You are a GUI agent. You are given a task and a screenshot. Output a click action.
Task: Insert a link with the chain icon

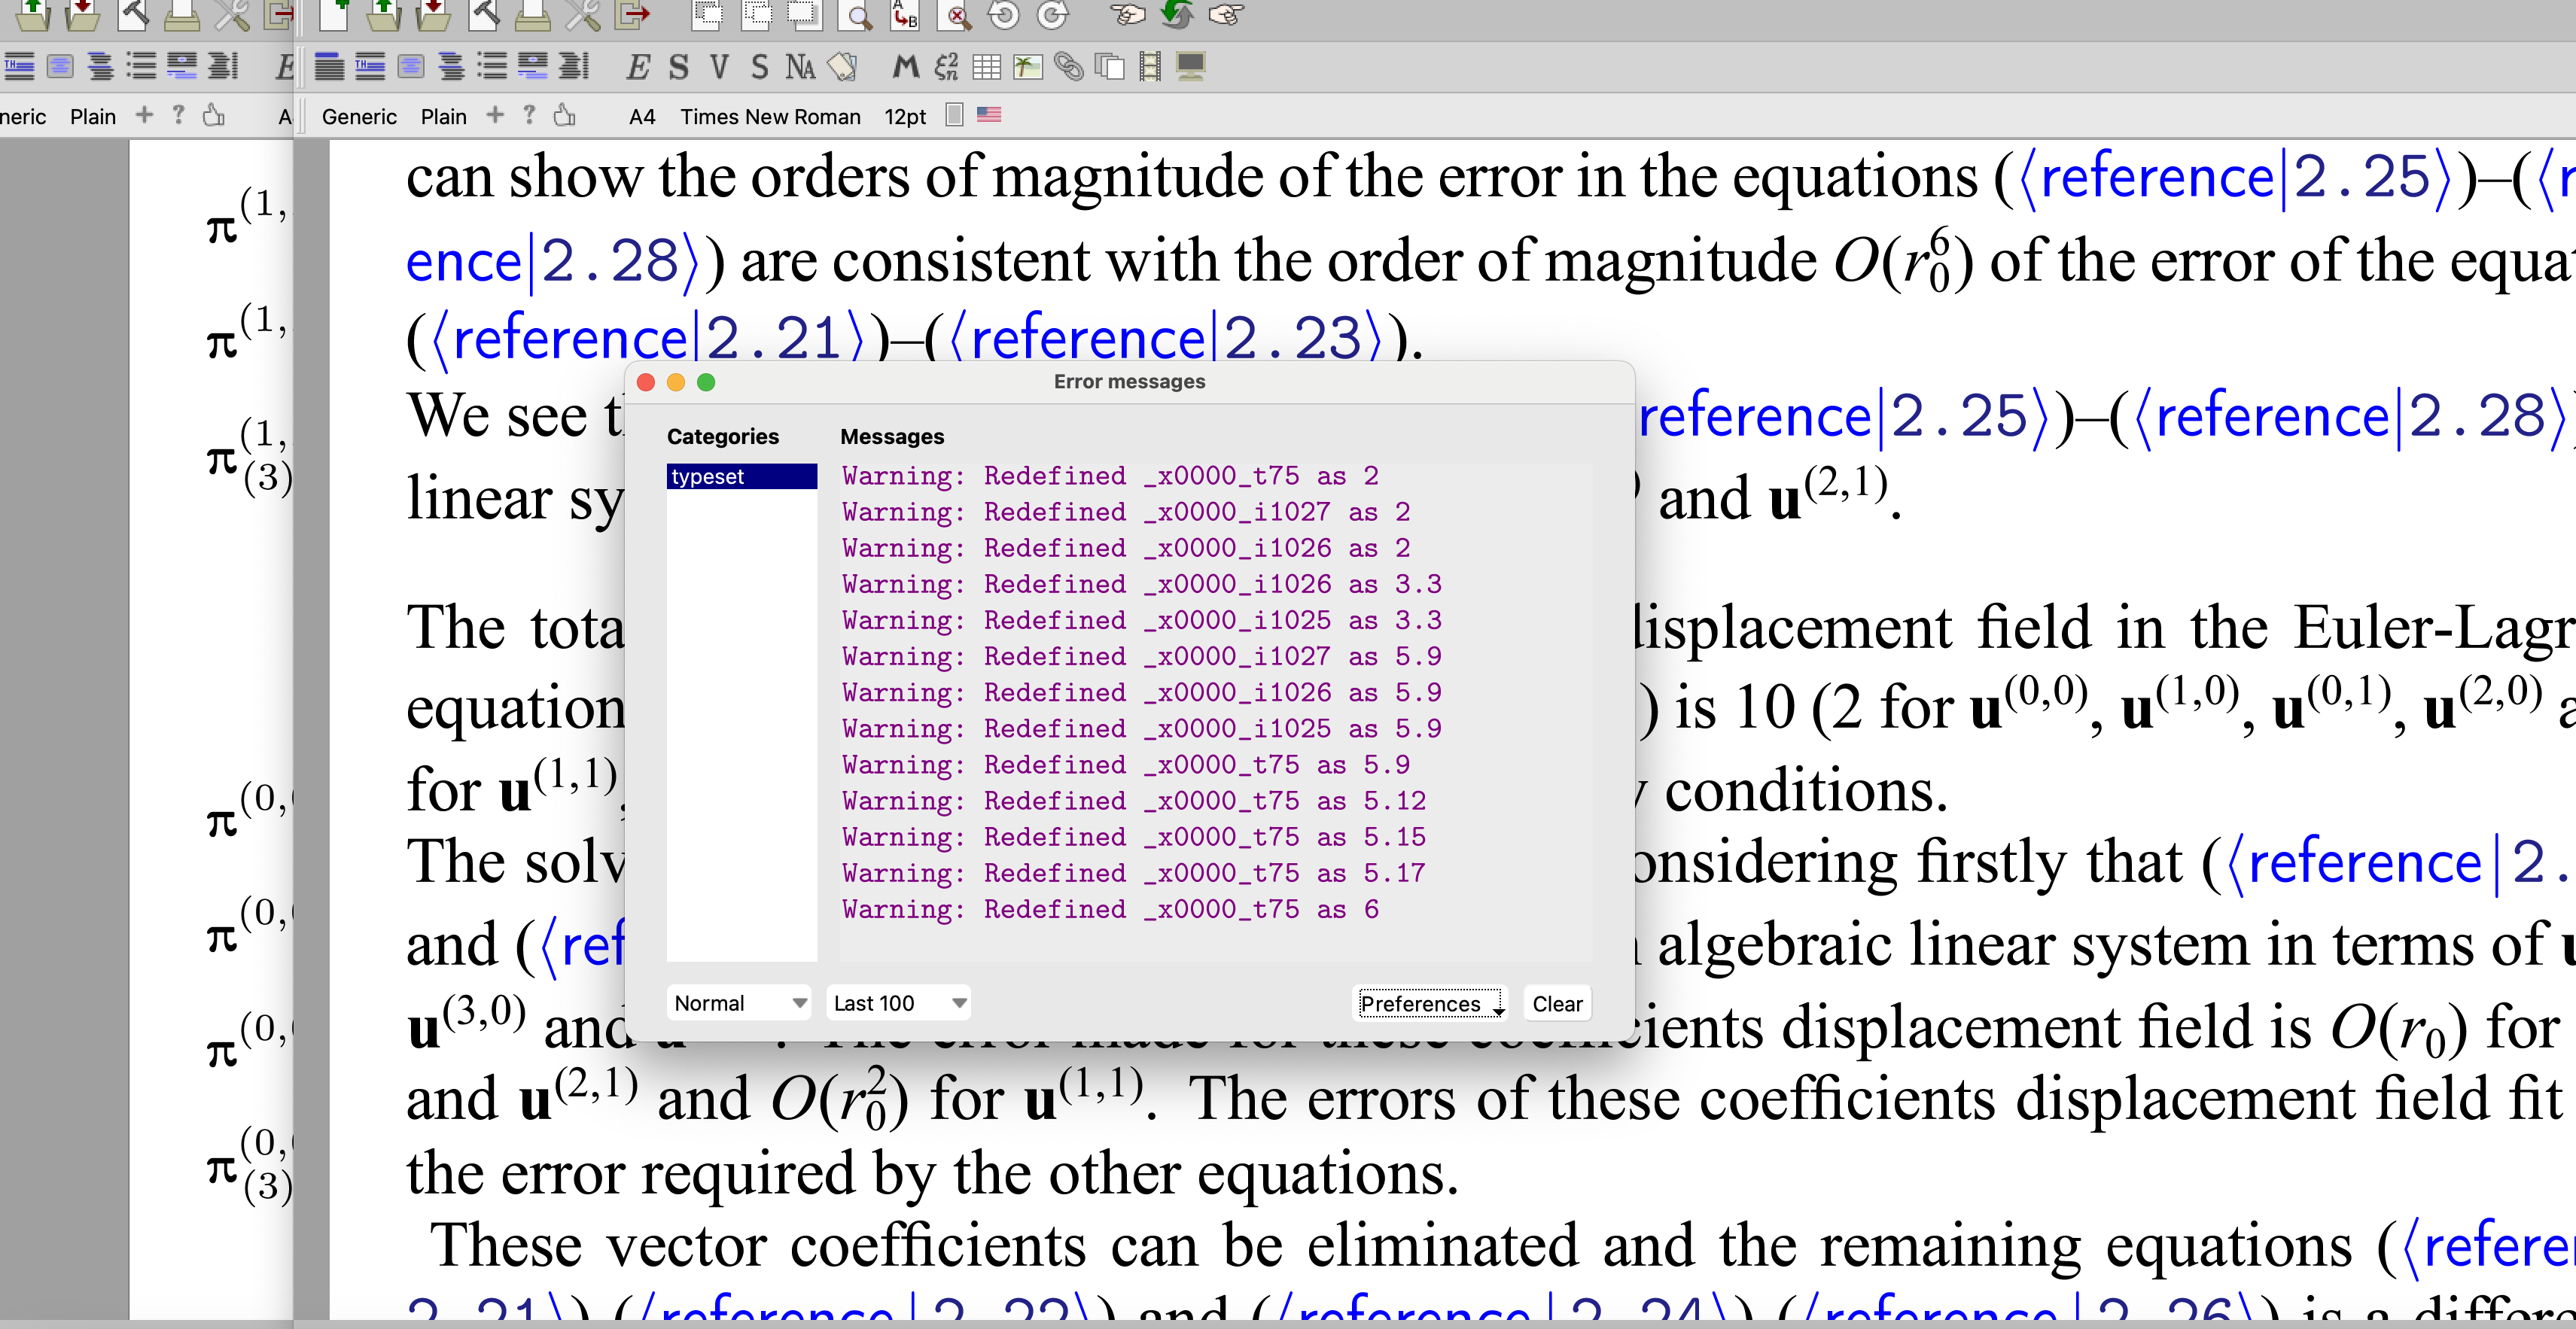(1068, 67)
